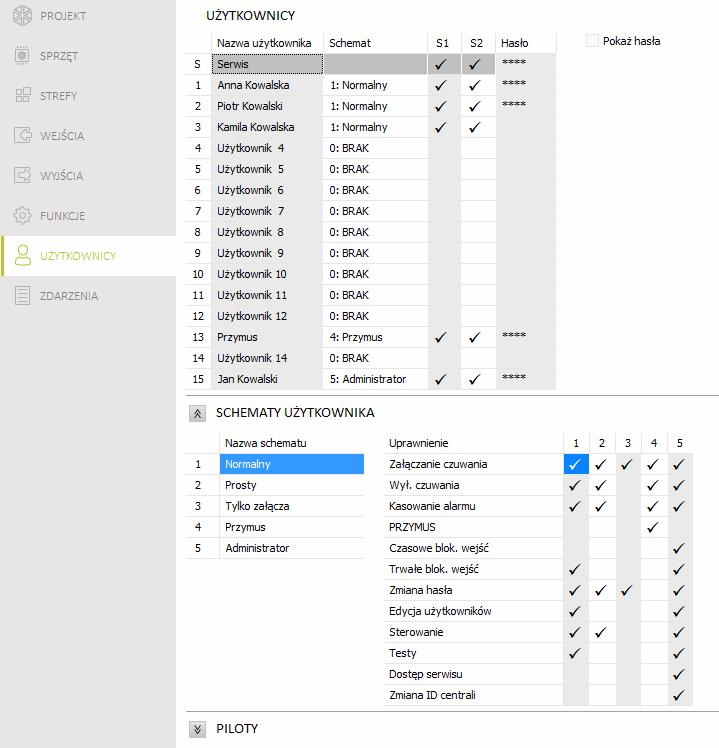Open the WYJŚCIA menu label
Viewport: 719px width, 748px height.
(62, 176)
